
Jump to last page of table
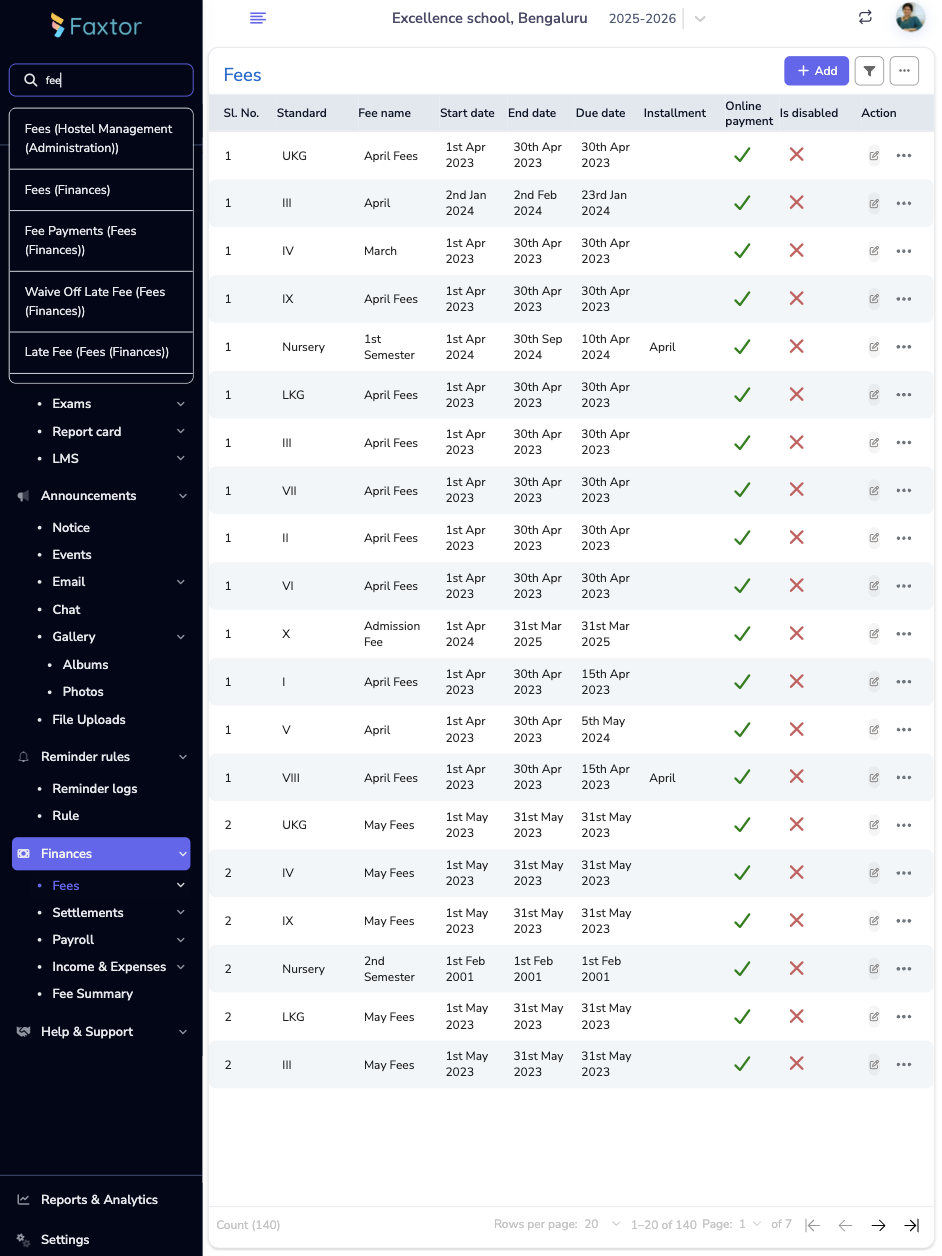(x=911, y=1225)
